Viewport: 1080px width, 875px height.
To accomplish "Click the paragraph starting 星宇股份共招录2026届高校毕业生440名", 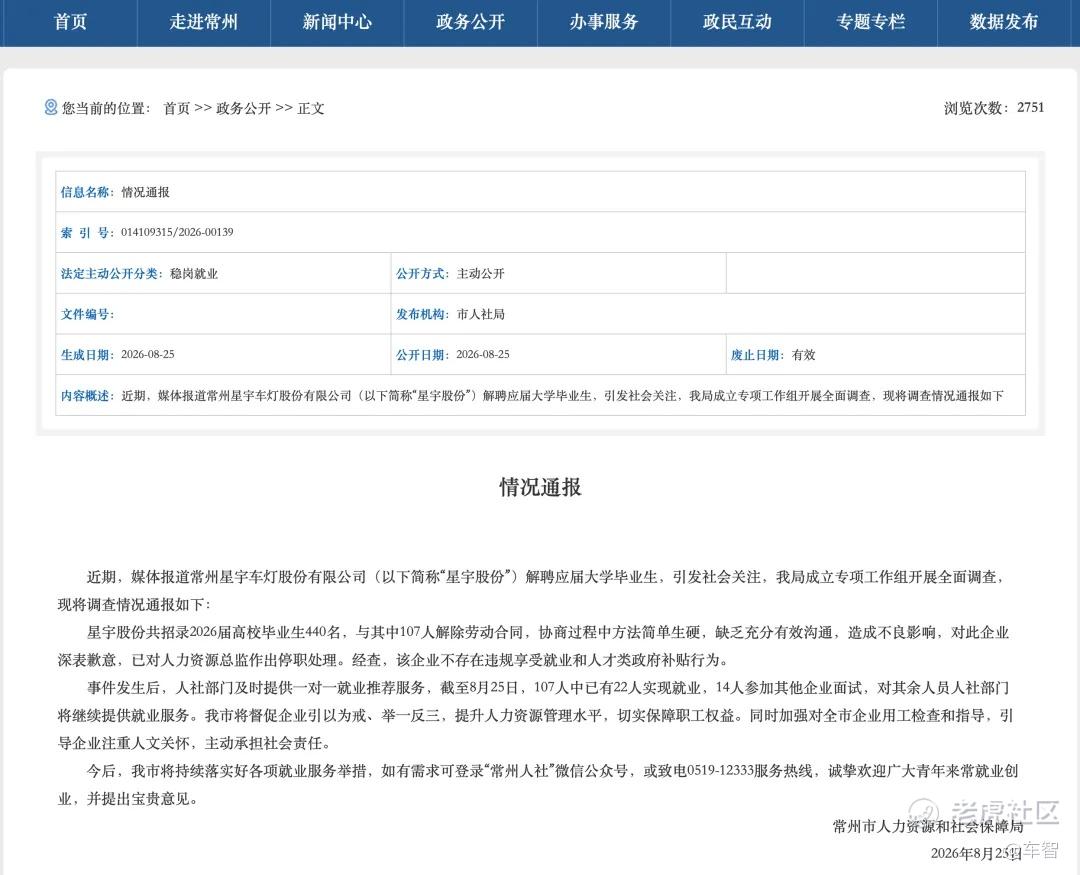I will coord(534,646).
